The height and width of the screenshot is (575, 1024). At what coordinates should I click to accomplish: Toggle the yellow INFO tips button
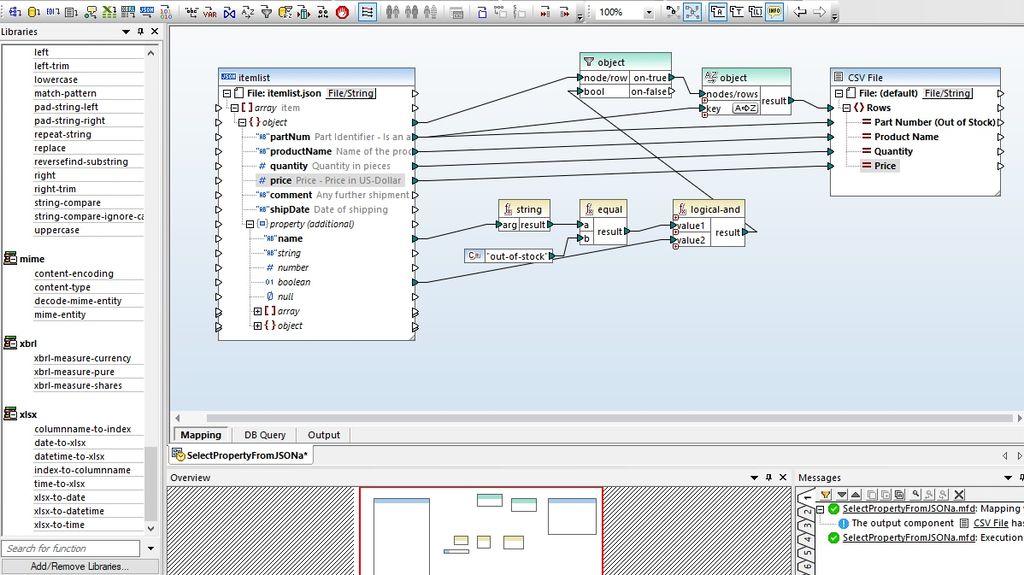tap(774, 12)
